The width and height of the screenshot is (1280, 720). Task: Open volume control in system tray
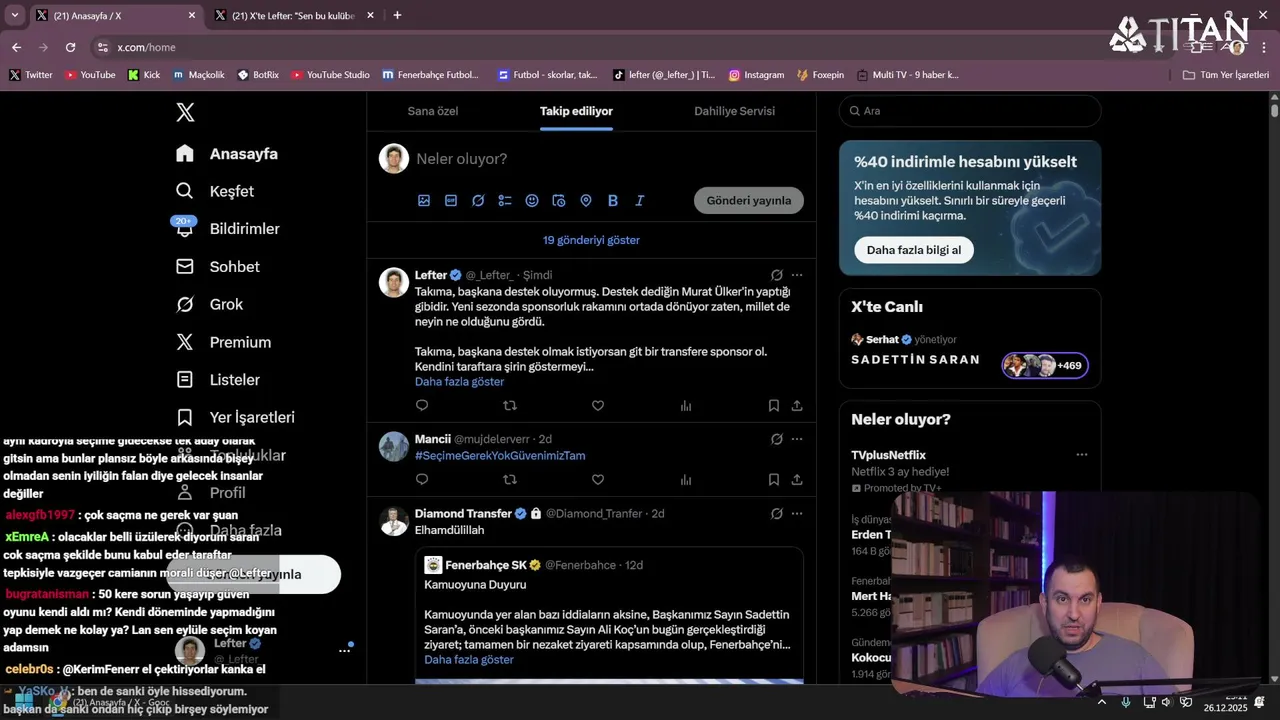click(x=1165, y=702)
